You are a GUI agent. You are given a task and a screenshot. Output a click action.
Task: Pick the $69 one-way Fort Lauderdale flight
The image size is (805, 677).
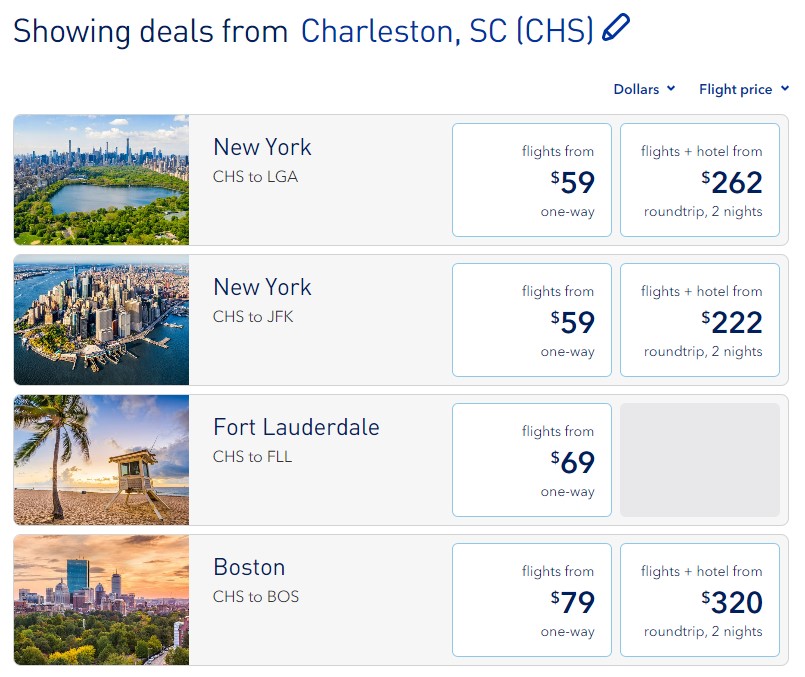(532, 460)
